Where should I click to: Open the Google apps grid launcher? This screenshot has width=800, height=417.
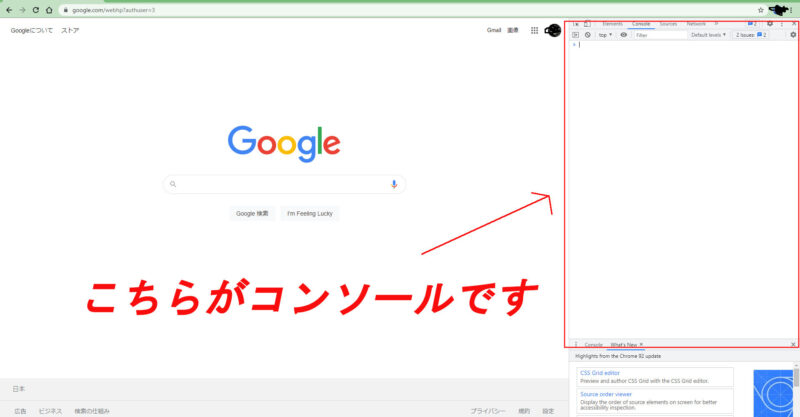coord(534,31)
